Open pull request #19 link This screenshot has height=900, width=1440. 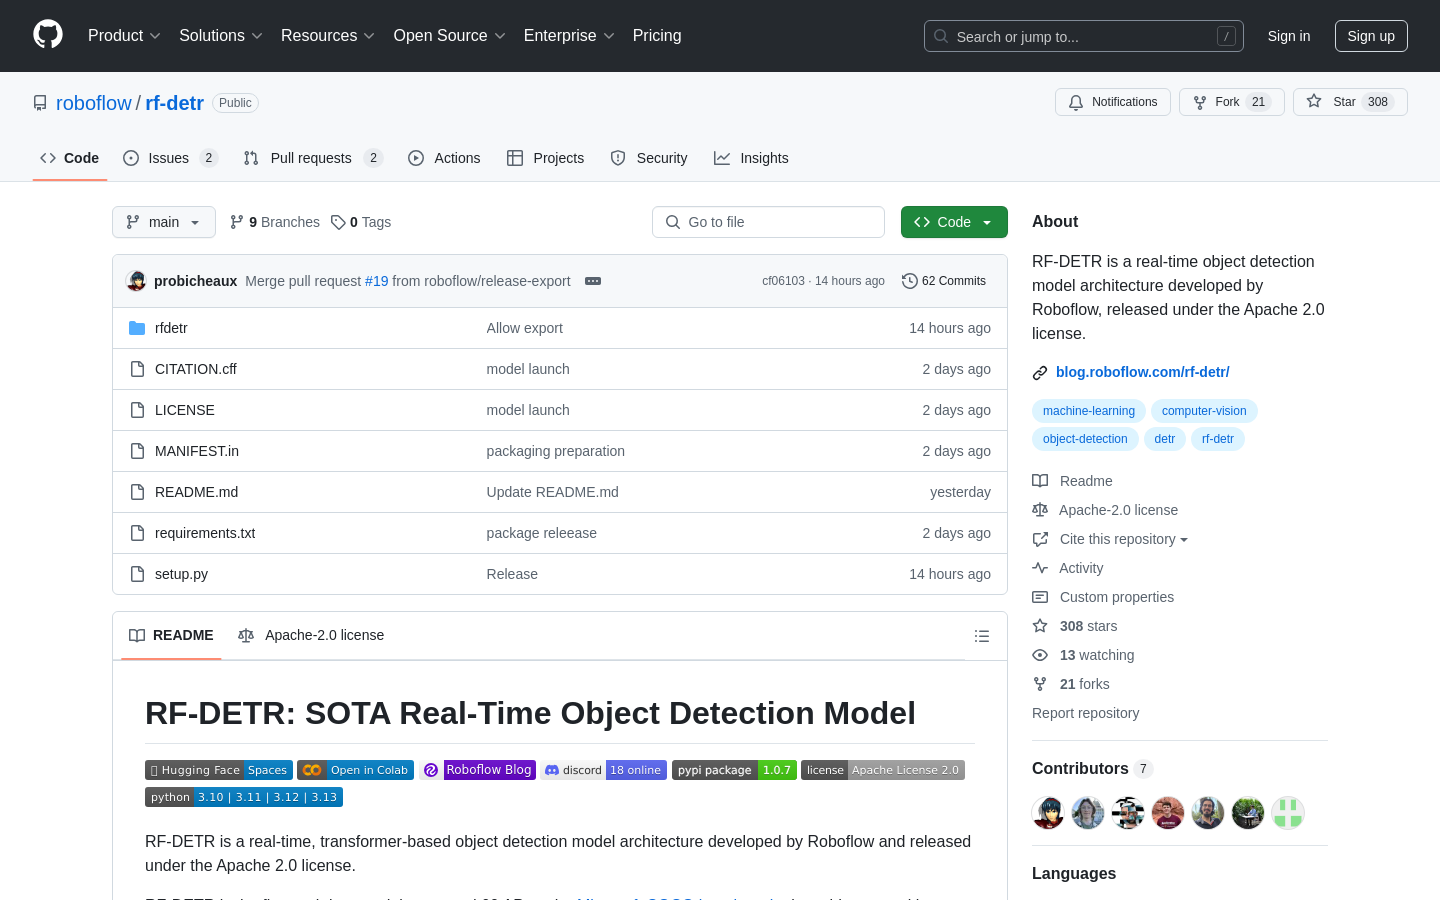coord(377,281)
